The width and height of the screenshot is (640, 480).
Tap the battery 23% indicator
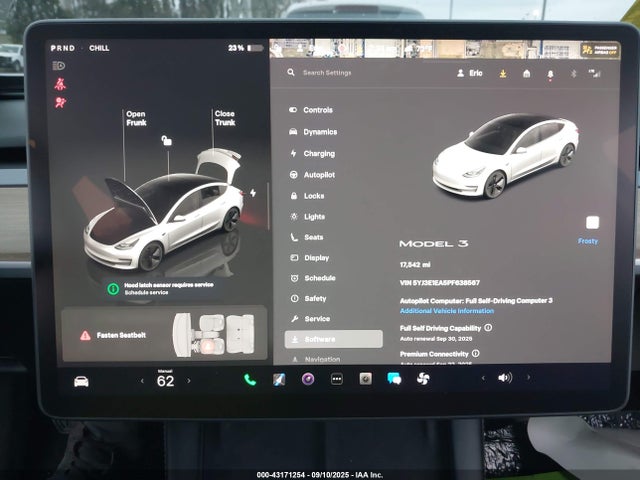[245, 48]
